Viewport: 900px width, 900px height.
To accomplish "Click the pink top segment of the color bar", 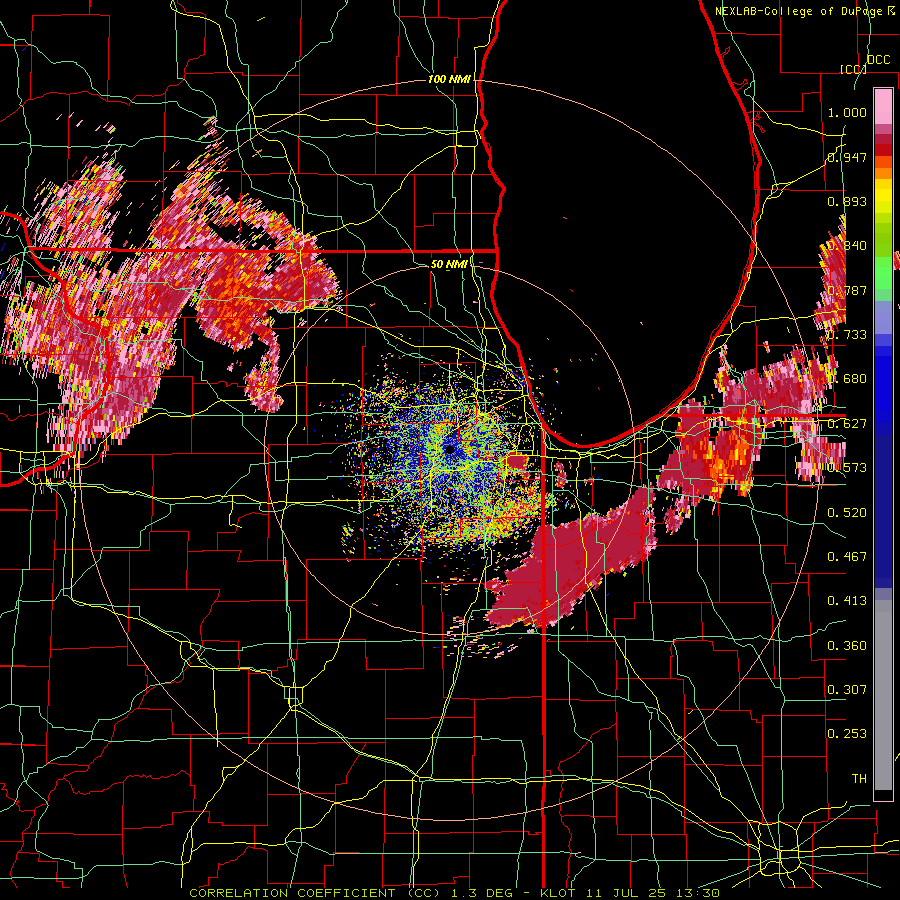I will coord(883,106).
